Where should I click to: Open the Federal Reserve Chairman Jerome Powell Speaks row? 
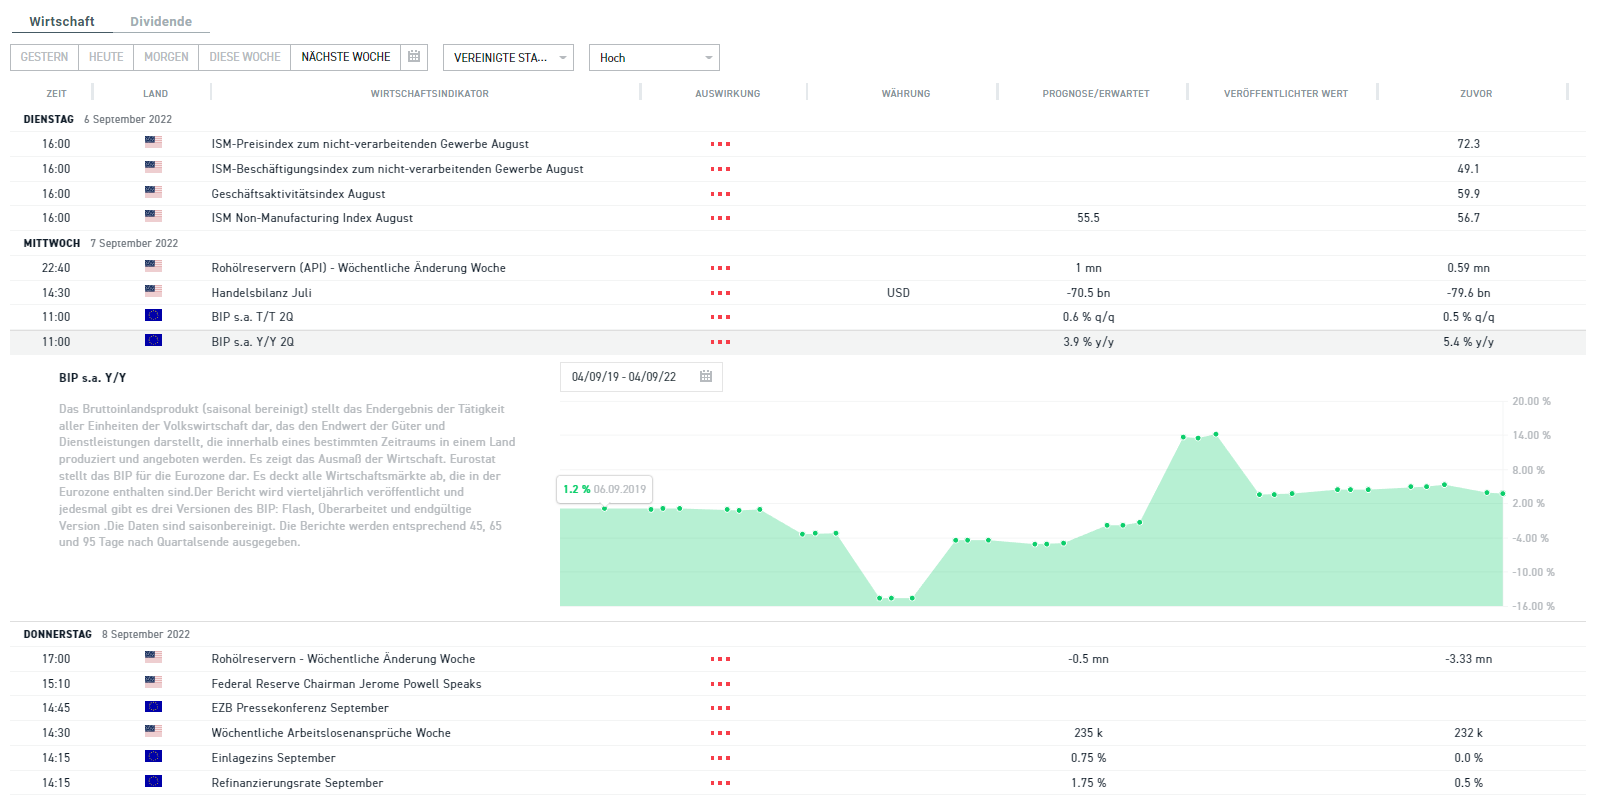pyautogui.click(x=798, y=684)
